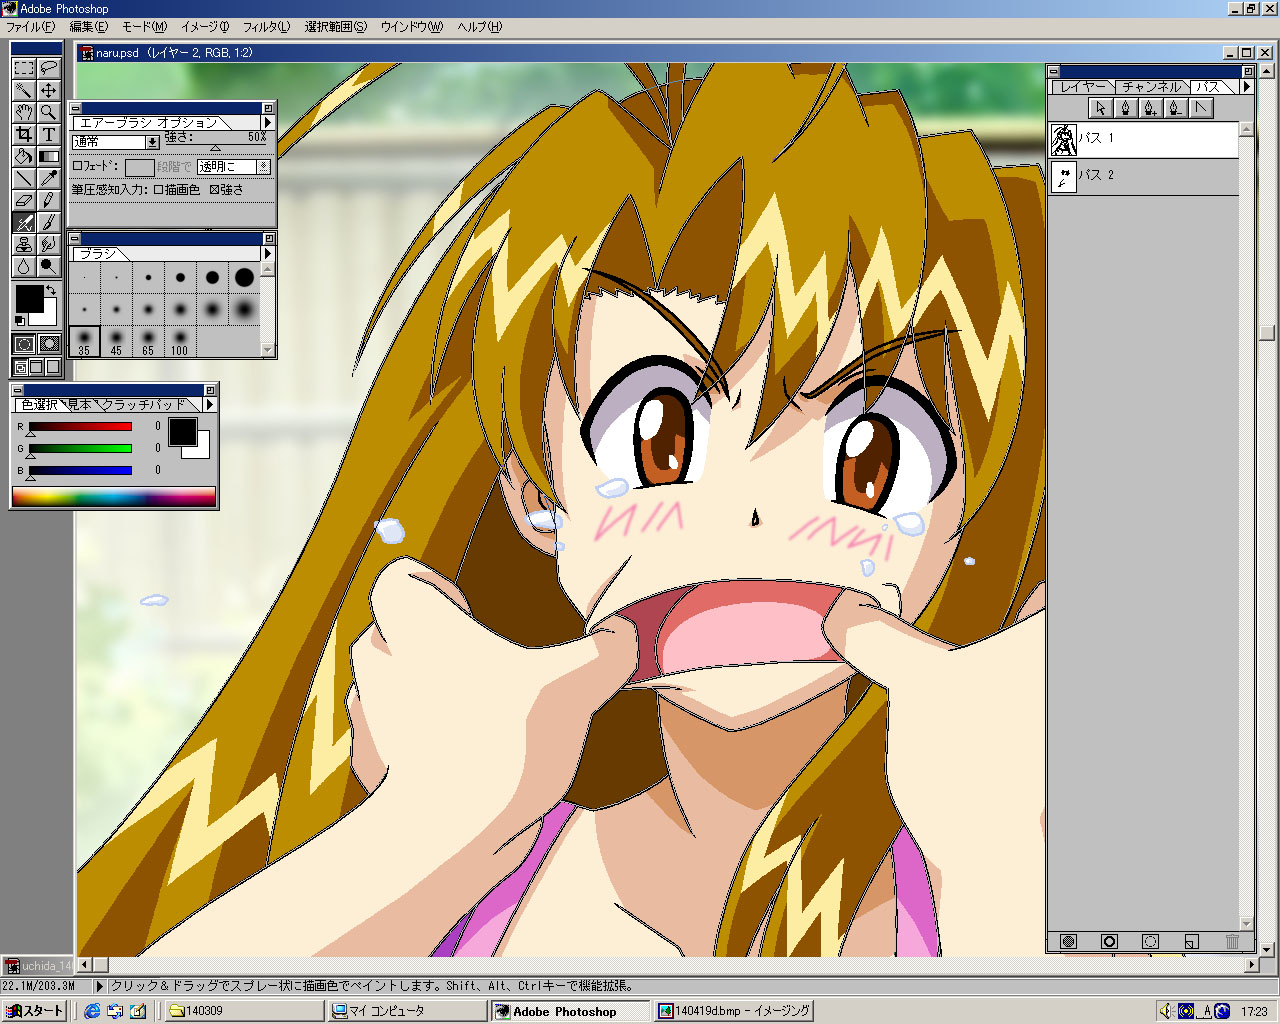Select the Paintbrush tool
Viewport: 1280px width, 1024px height.
click(x=48, y=222)
